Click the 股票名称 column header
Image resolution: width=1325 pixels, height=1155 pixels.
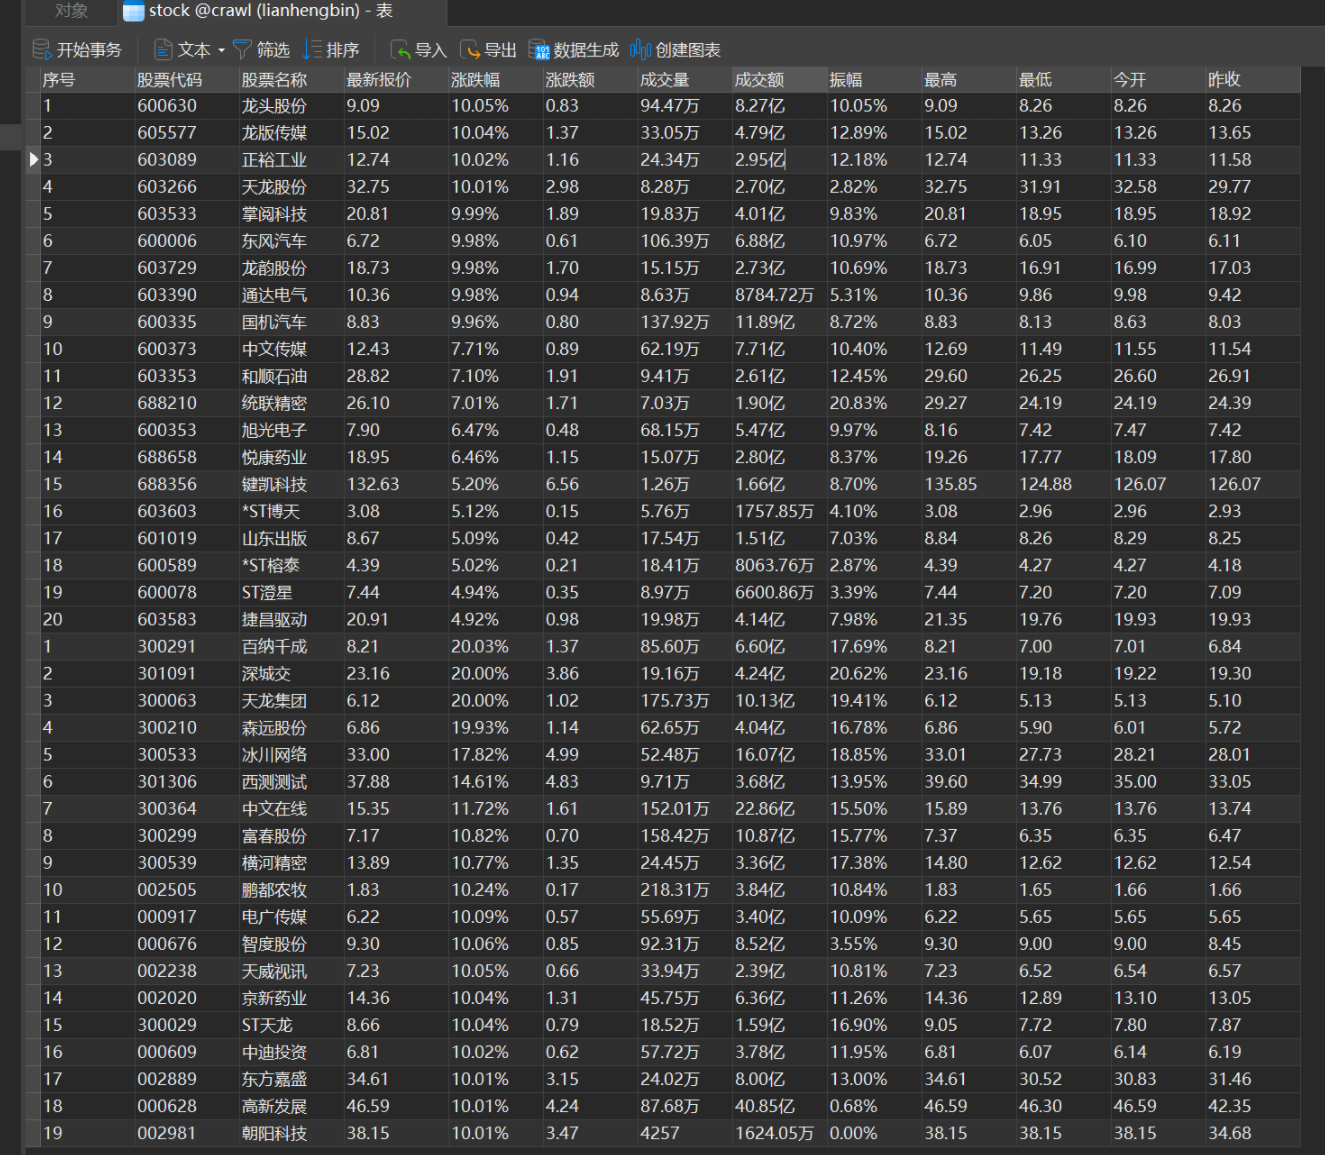click(x=291, y=79)
